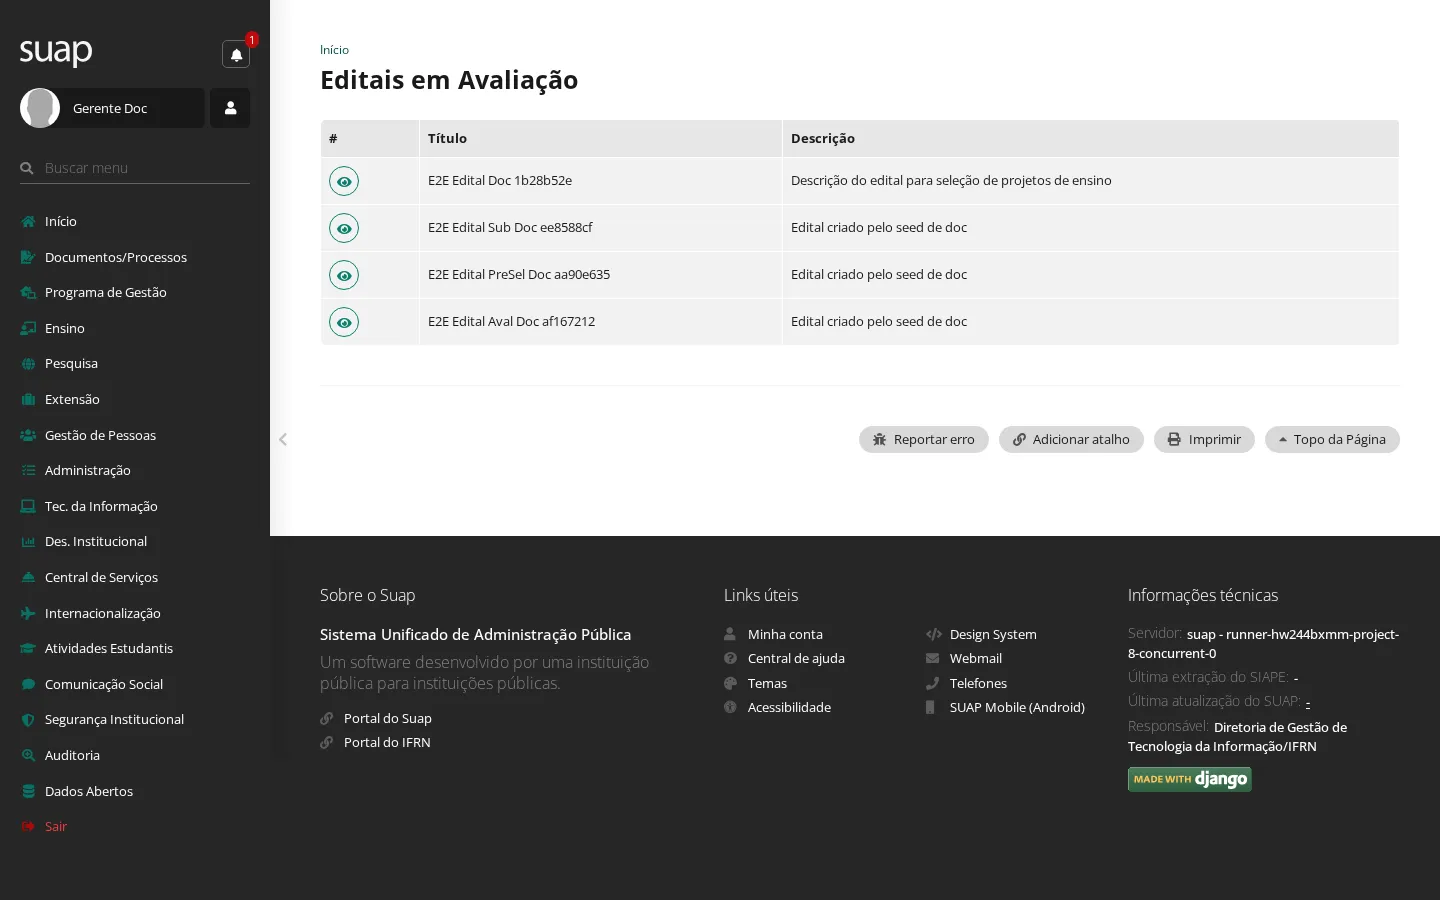Image resolution: width=1440 pixels, height=900 pixels.
Task: Click the Imprimir button
Action: (1204, 439)
